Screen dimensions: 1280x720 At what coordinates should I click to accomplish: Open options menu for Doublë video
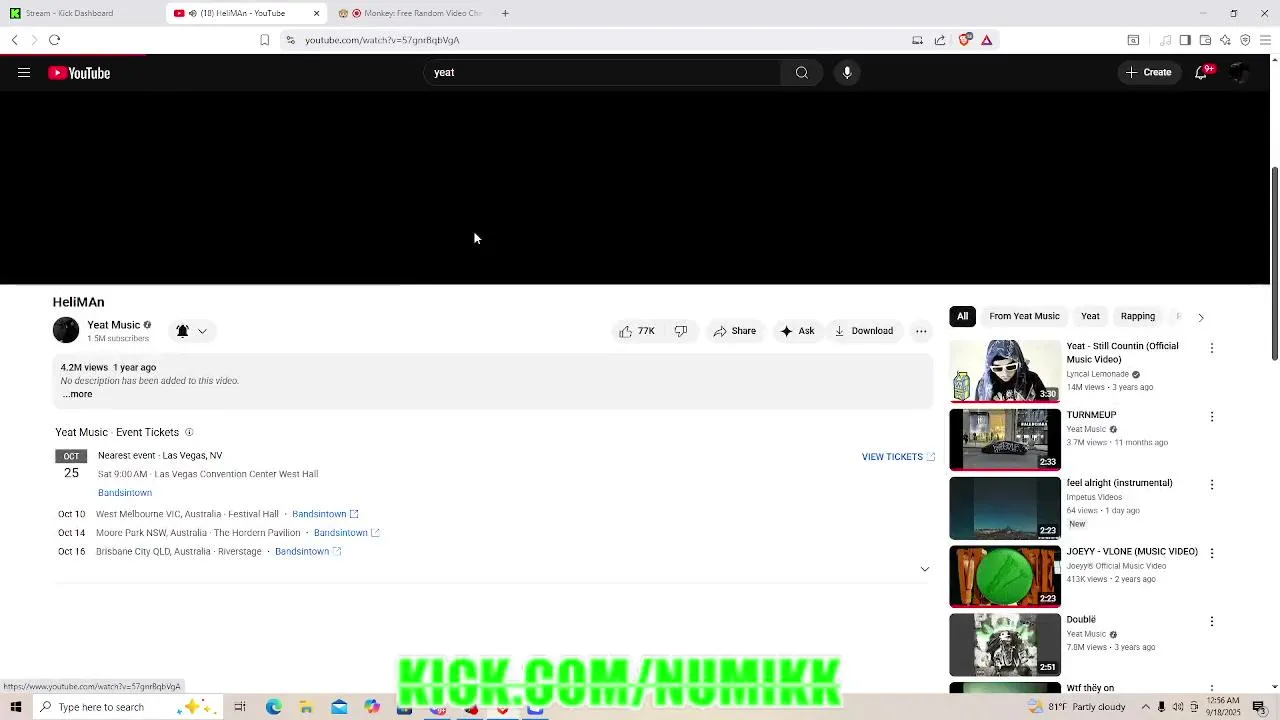(1212, 621)
